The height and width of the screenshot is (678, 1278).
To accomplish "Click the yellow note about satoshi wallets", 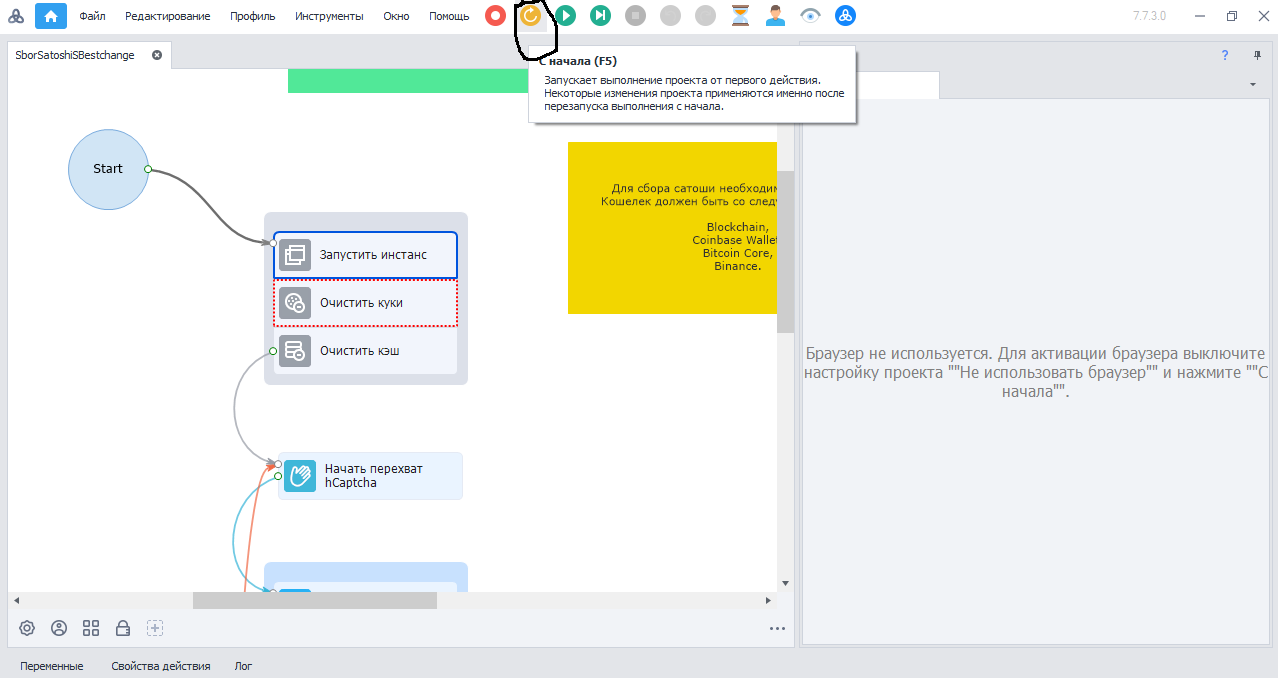I will point(672,228).
